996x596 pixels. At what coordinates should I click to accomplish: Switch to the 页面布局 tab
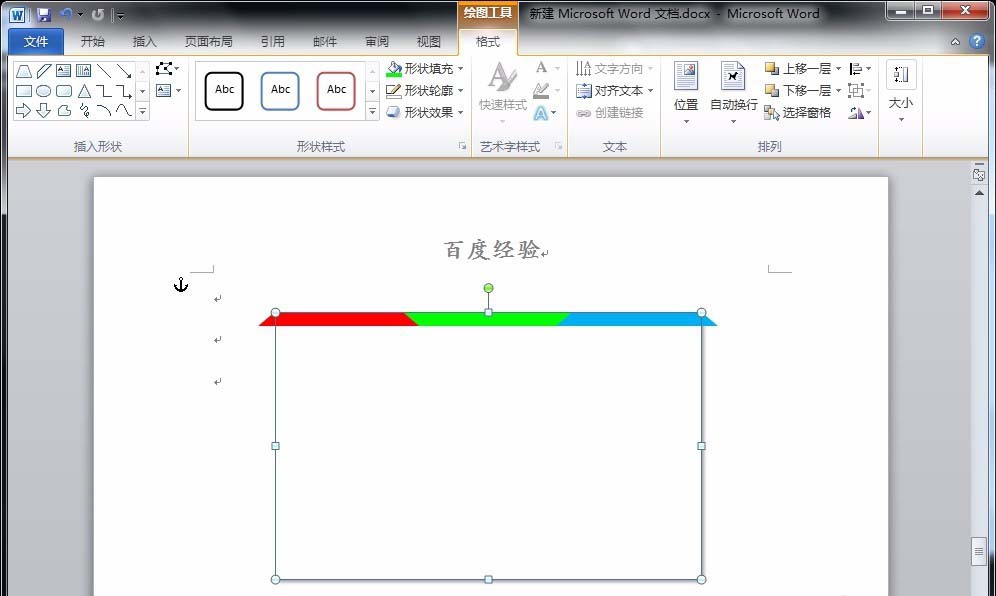pyautogui.click(x=208, y=41)
